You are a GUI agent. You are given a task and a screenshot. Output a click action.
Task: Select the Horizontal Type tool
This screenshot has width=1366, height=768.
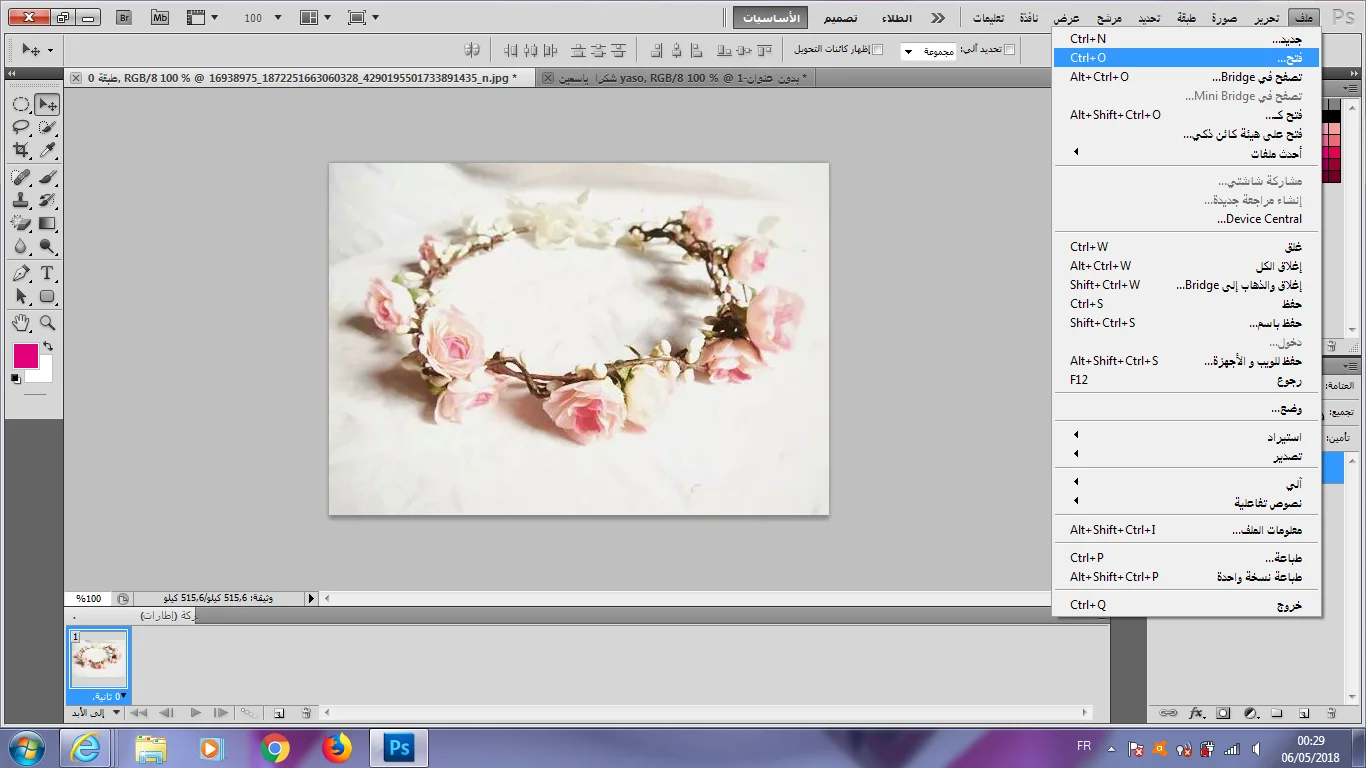coord(46,273)
